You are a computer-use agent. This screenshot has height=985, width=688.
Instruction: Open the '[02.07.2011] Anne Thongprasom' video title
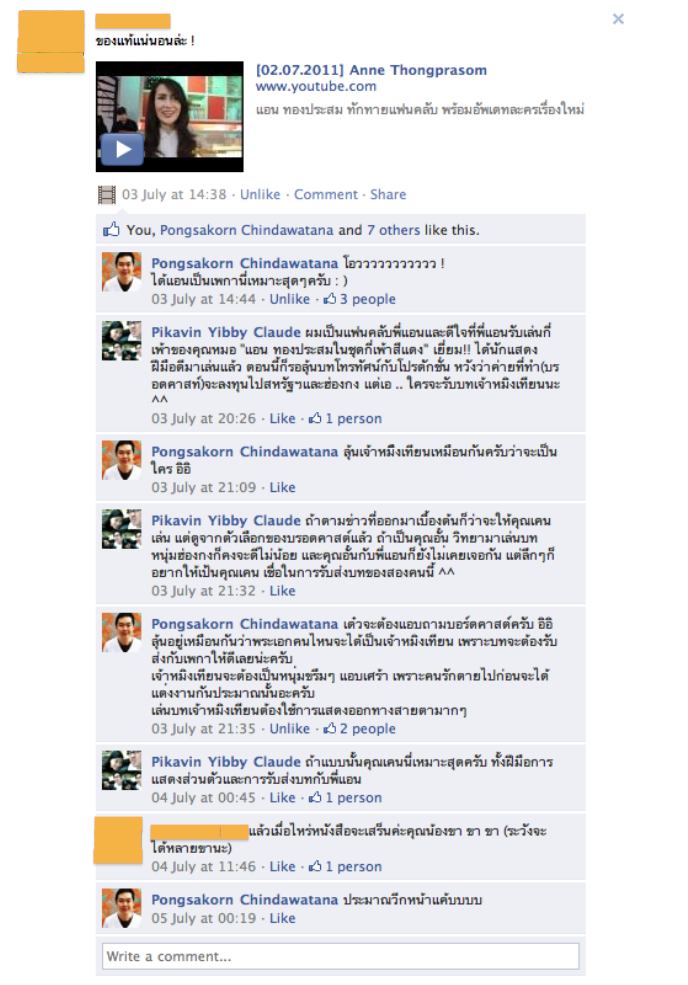pyautogui.click(x=371, y=70)
